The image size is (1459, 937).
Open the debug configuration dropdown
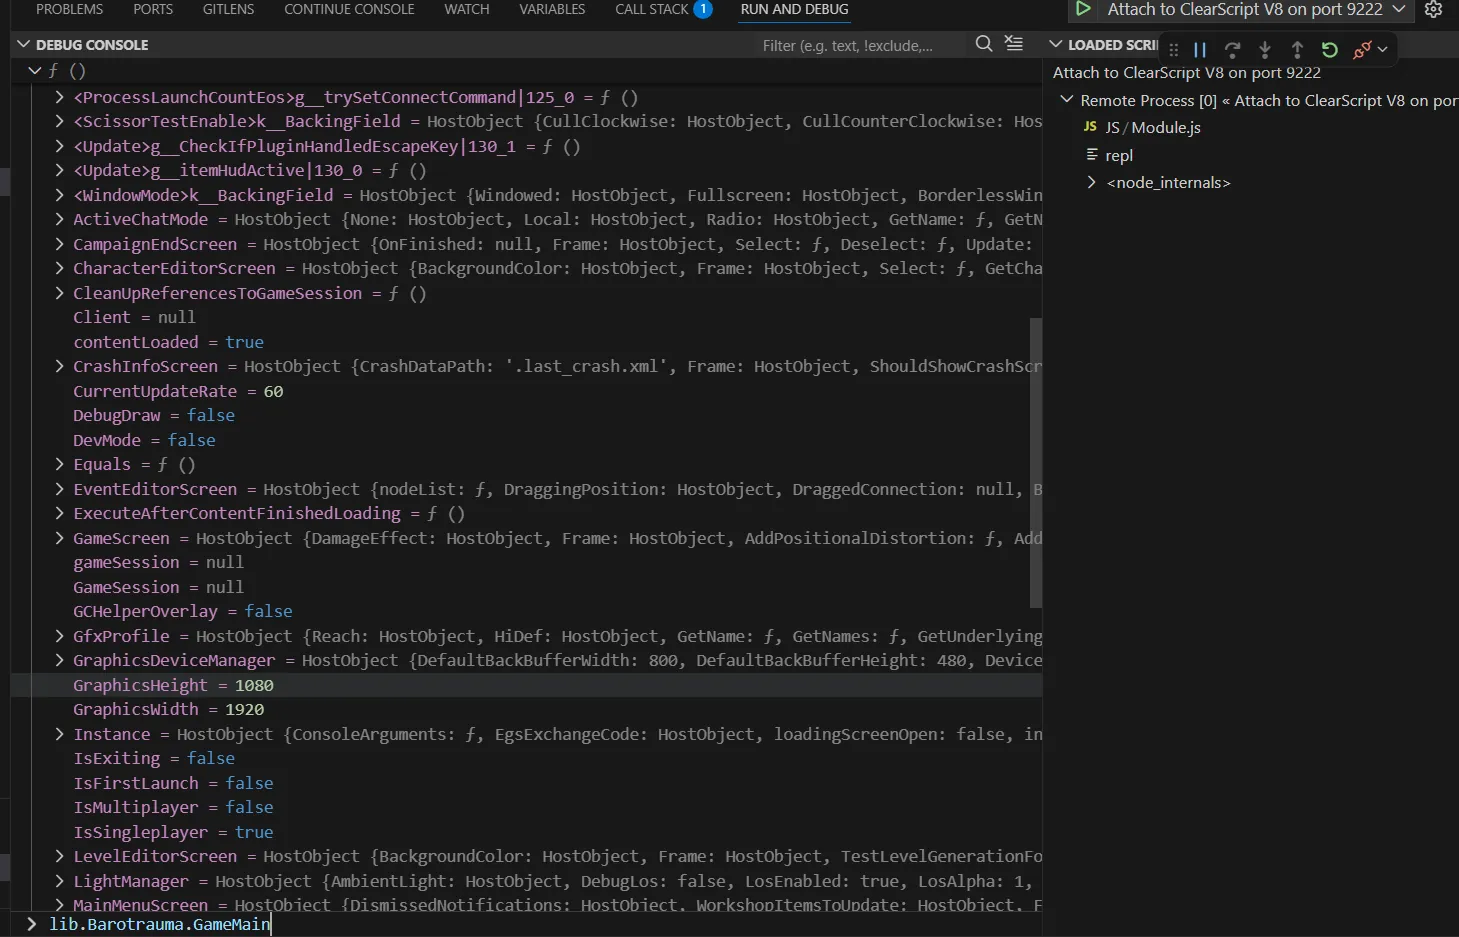coord(1398,10)
